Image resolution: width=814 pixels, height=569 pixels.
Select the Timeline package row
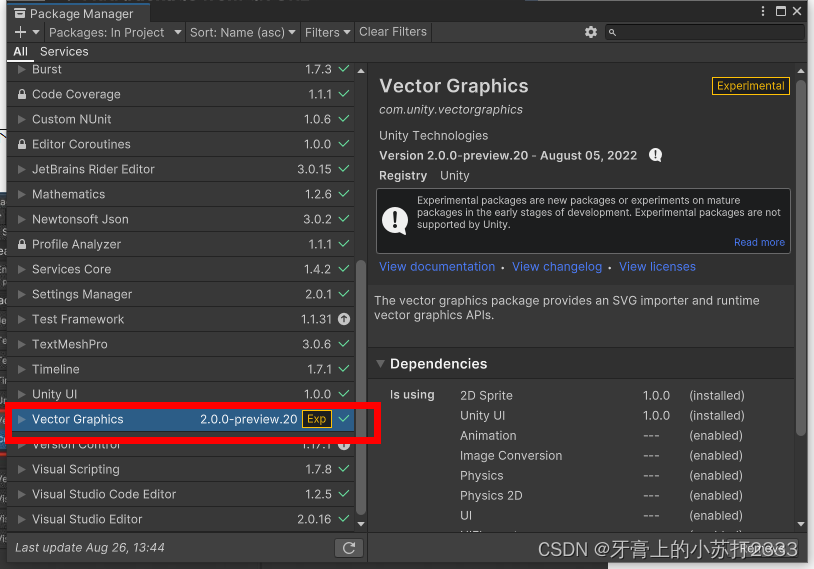[x=181, y=369]
